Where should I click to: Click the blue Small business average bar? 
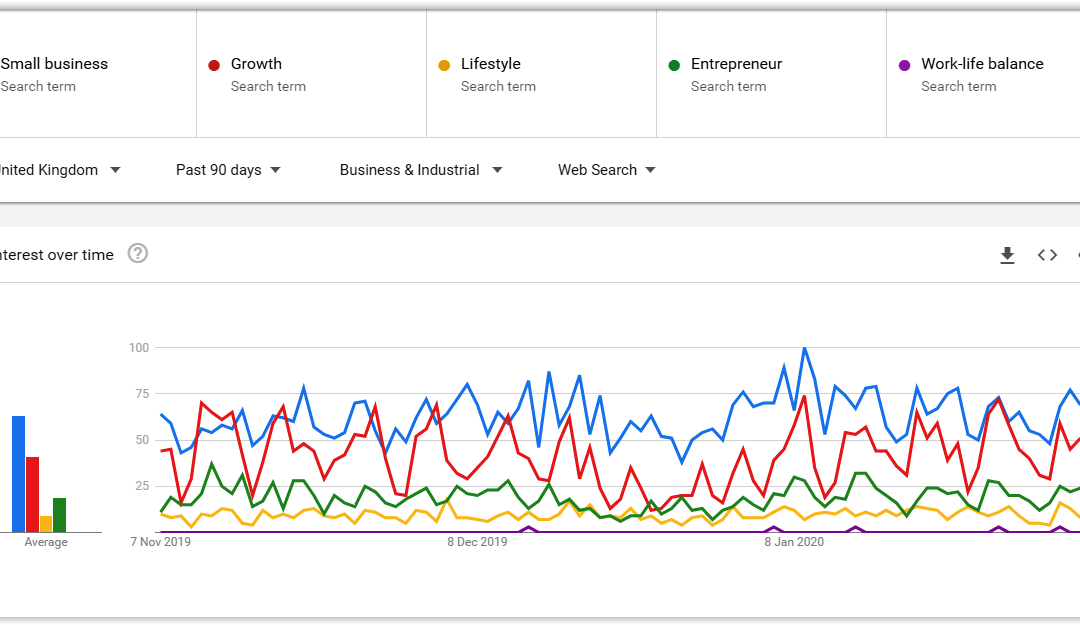pos(18,474)
